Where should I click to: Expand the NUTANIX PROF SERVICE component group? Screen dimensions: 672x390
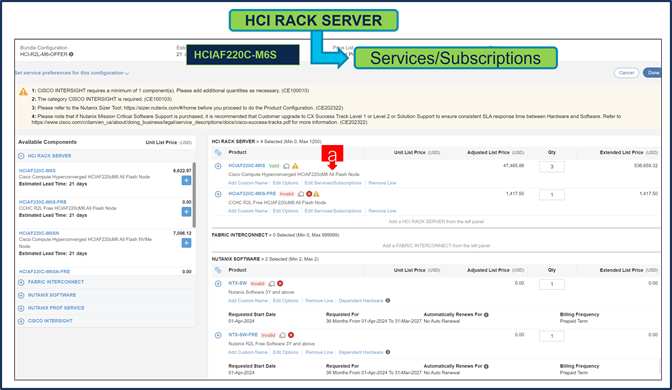21,308
